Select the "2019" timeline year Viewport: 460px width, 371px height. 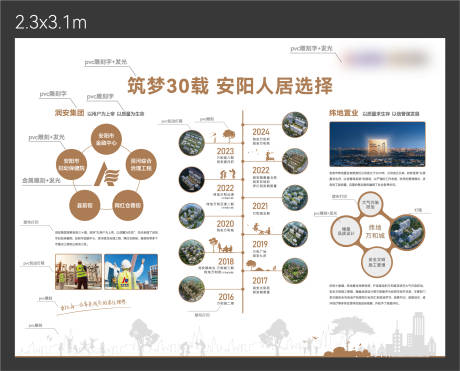[x=260, y=244]
